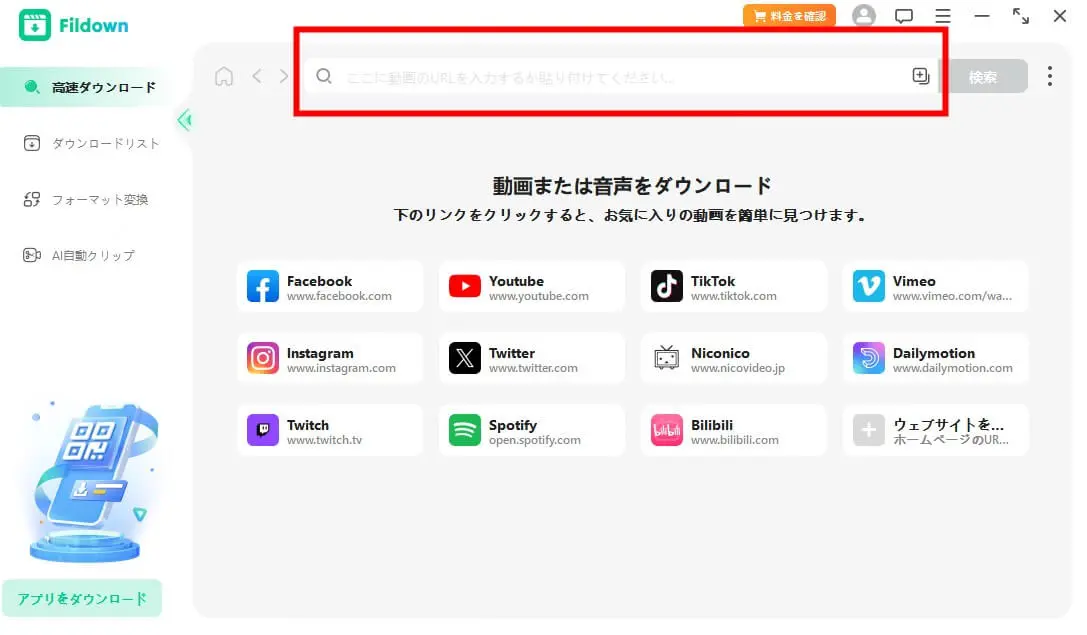Toggle the compact window arrows icon
This screenshot has width=1087, height=635.
(x=1020, y=15)
